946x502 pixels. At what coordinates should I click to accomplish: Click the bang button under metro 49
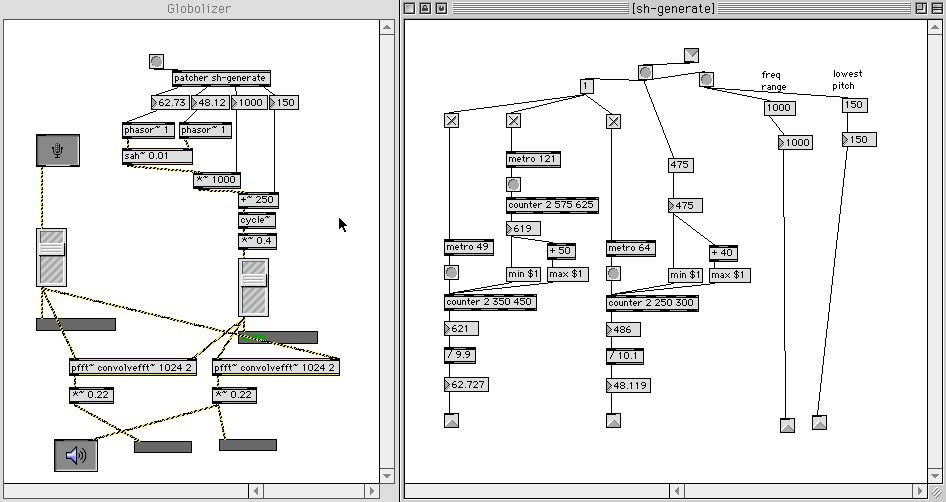tap(451, 273)
